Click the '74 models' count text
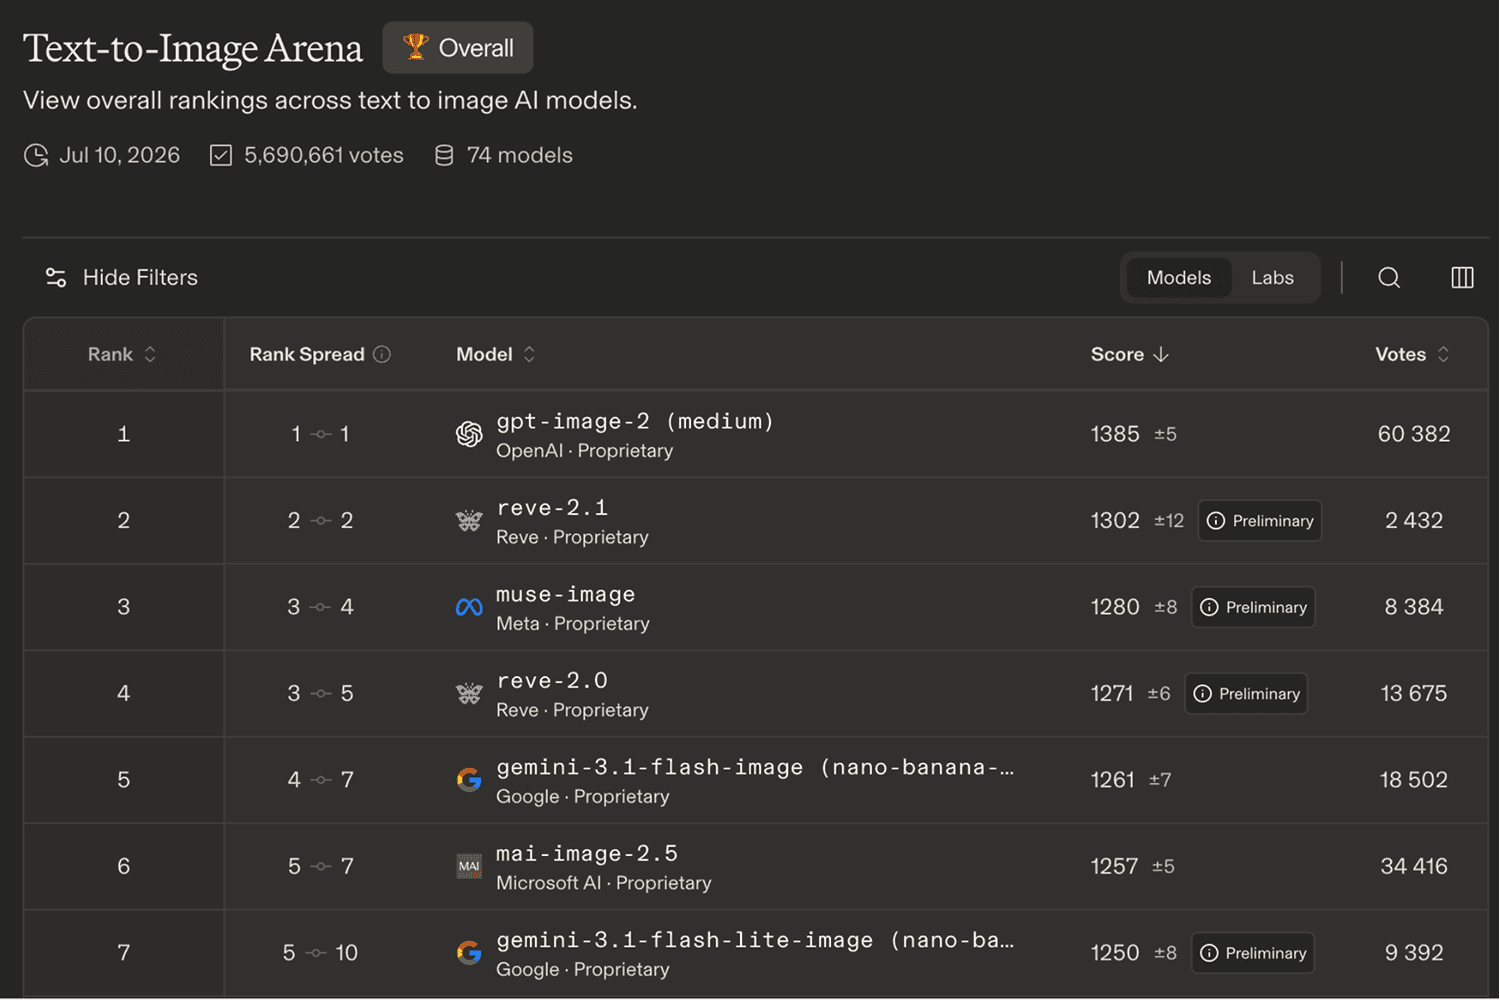 pyautogui.click(x=520, y=155)
